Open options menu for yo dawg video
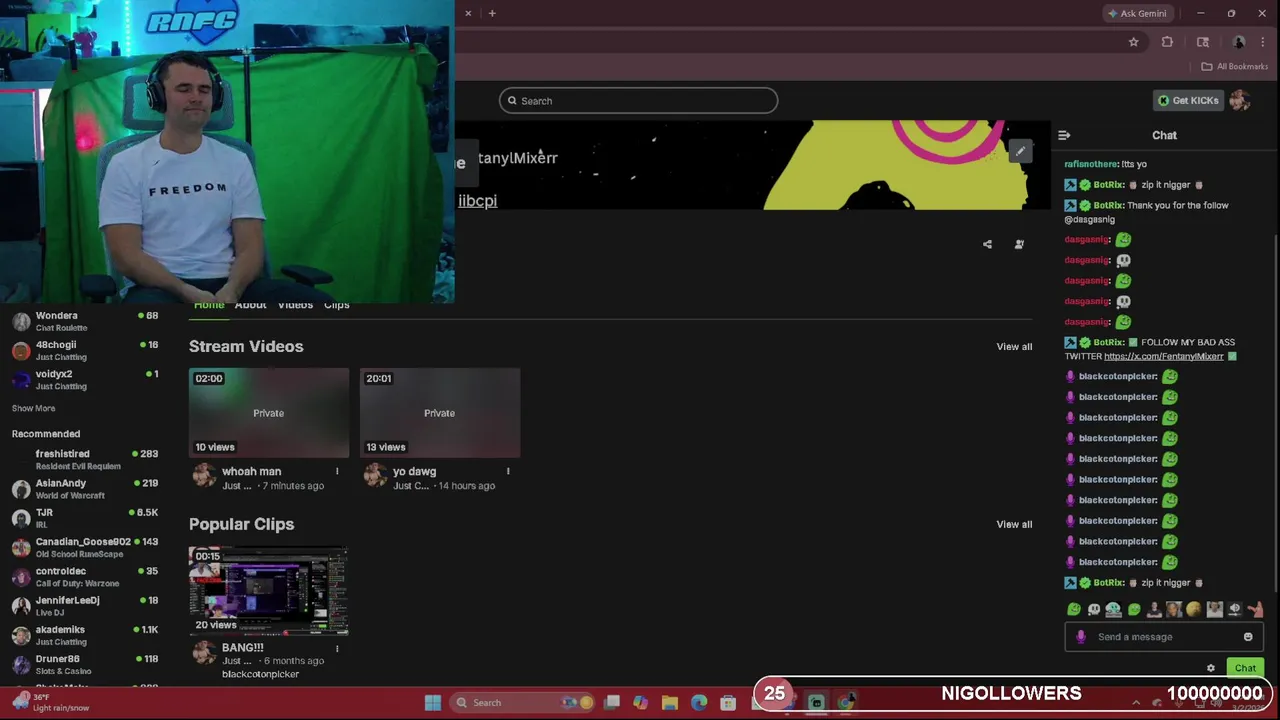 click(508, 471)
